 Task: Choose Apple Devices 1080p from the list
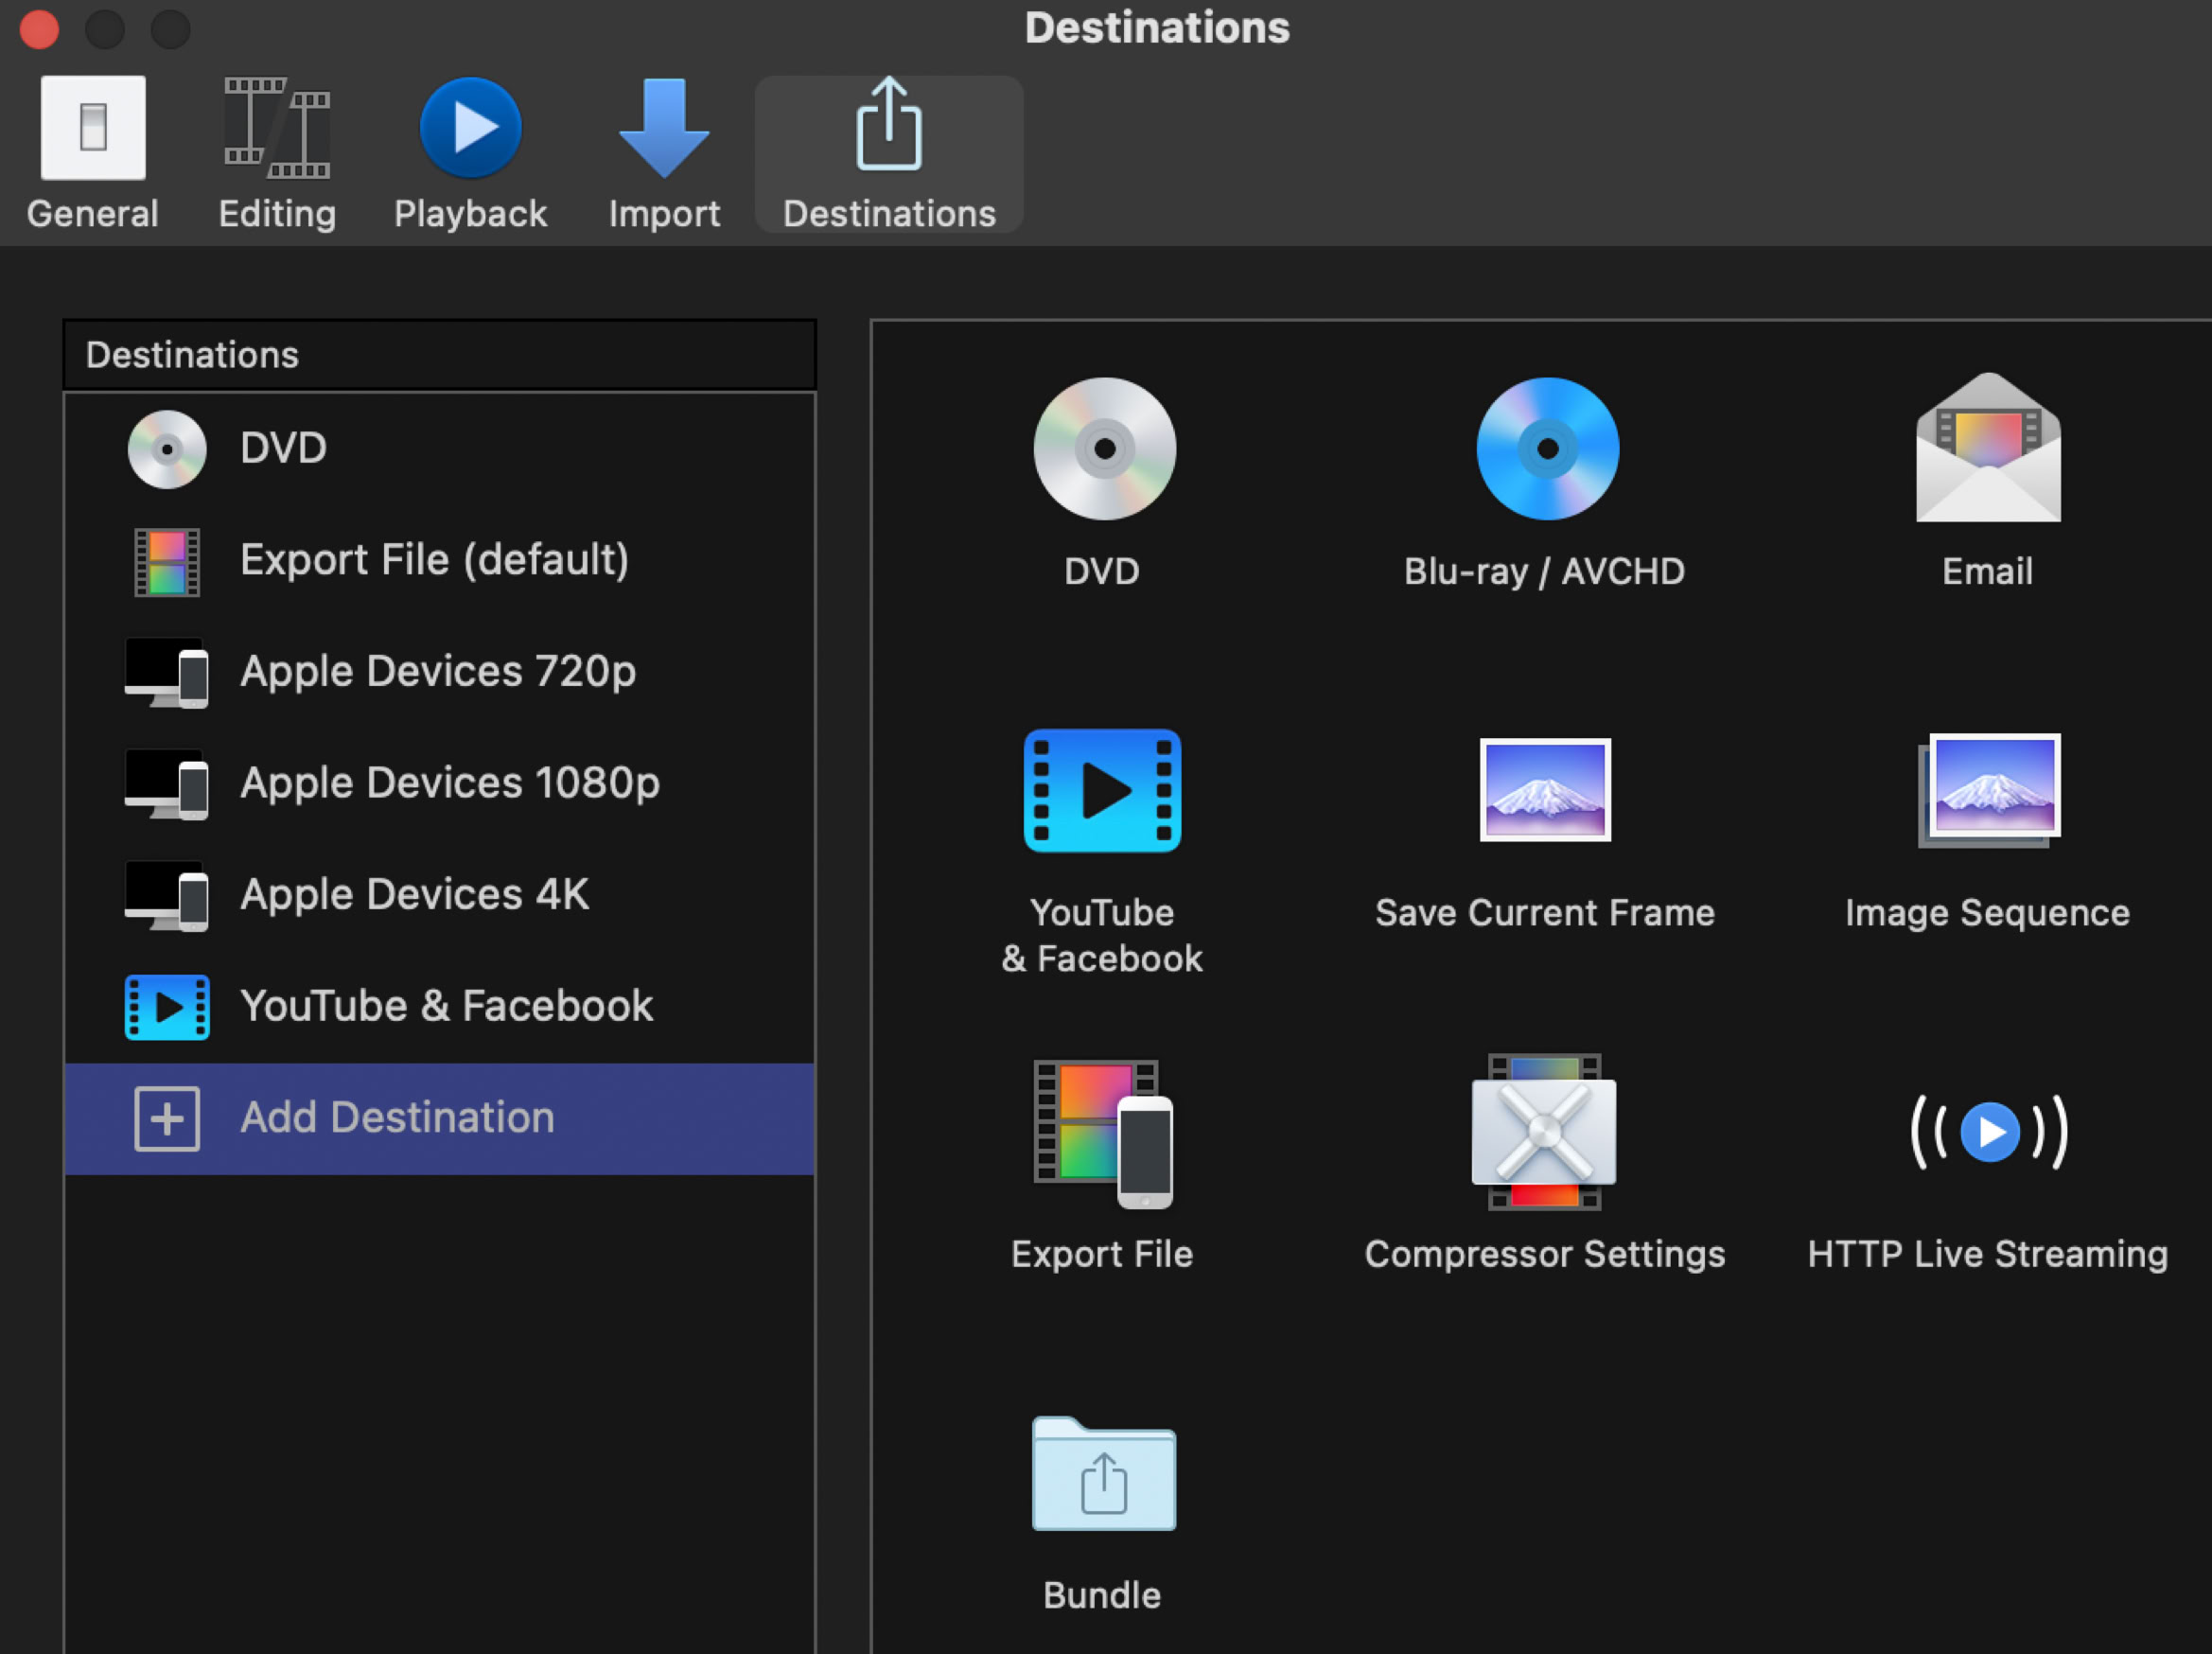click(x=449, y=783)
